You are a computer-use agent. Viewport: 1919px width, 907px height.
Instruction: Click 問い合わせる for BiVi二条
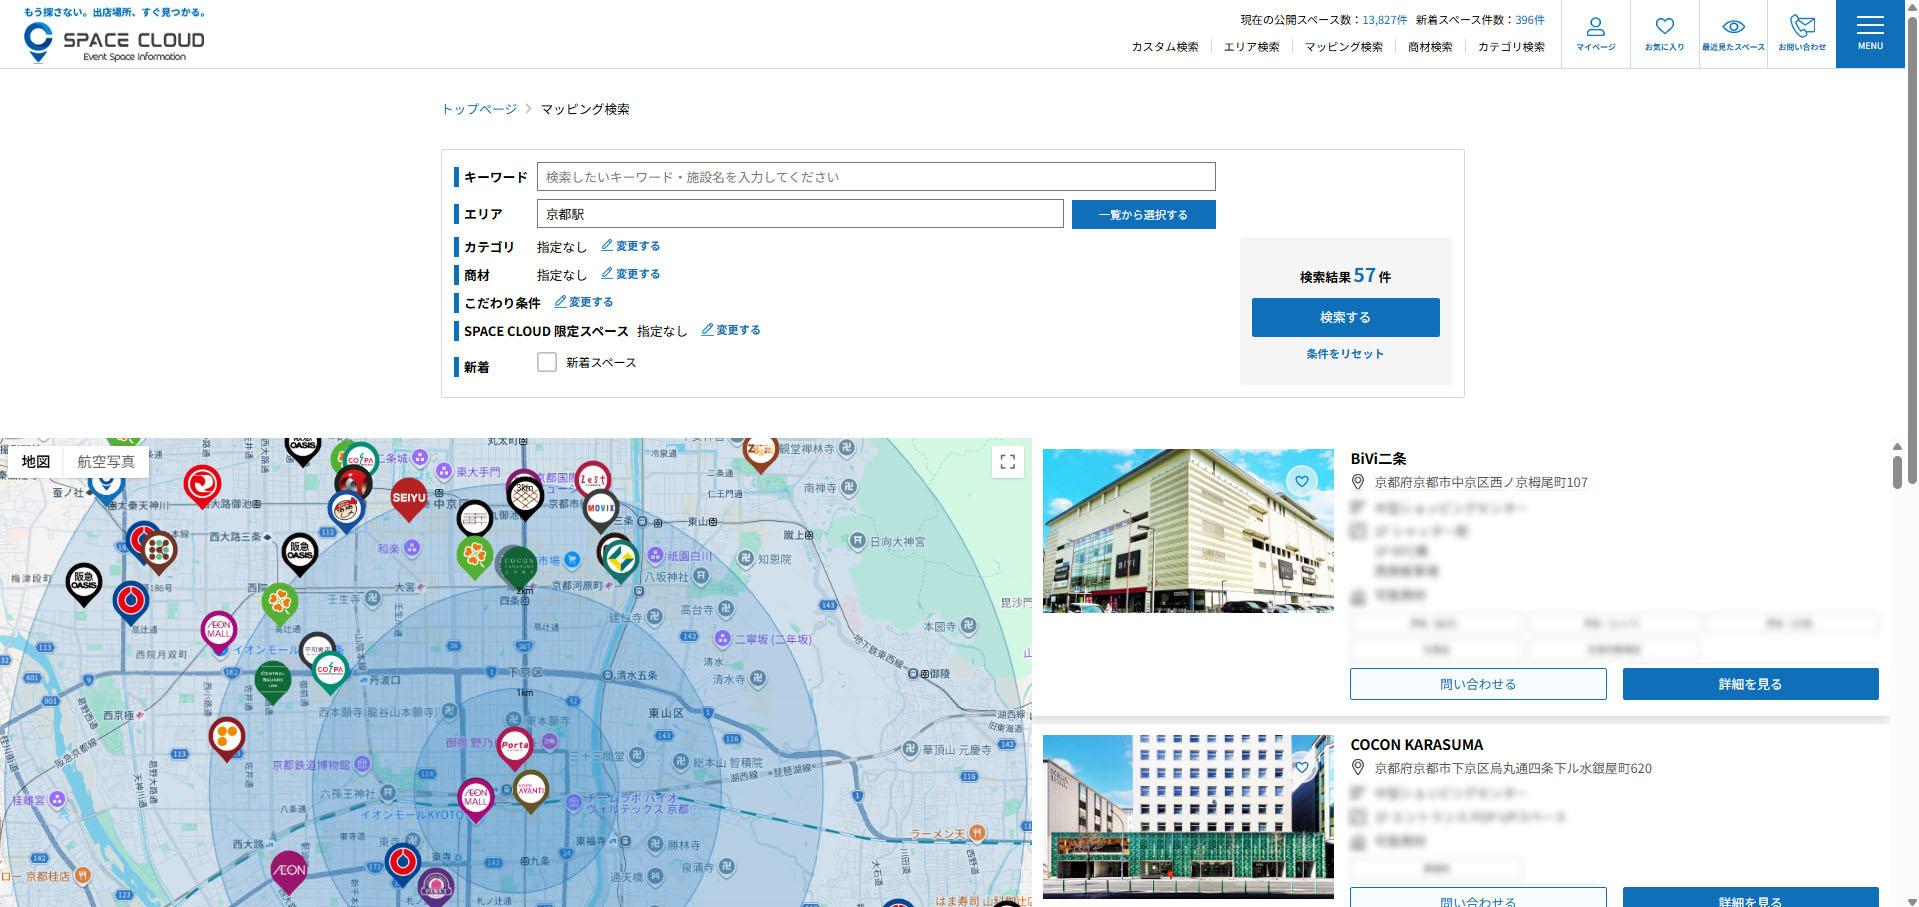tap(1478, 684)
